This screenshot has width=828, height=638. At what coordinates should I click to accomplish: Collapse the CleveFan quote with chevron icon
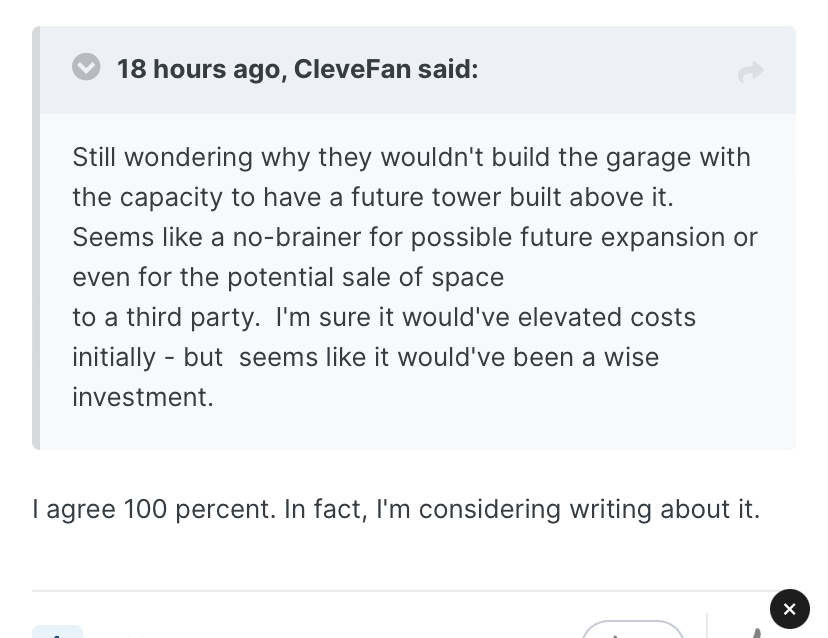pos(86,67)
